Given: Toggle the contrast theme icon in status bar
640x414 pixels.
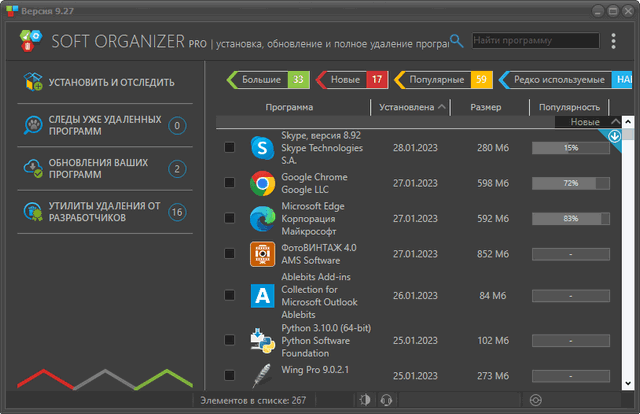Looking at the screenshot, I should pos(363,401).
